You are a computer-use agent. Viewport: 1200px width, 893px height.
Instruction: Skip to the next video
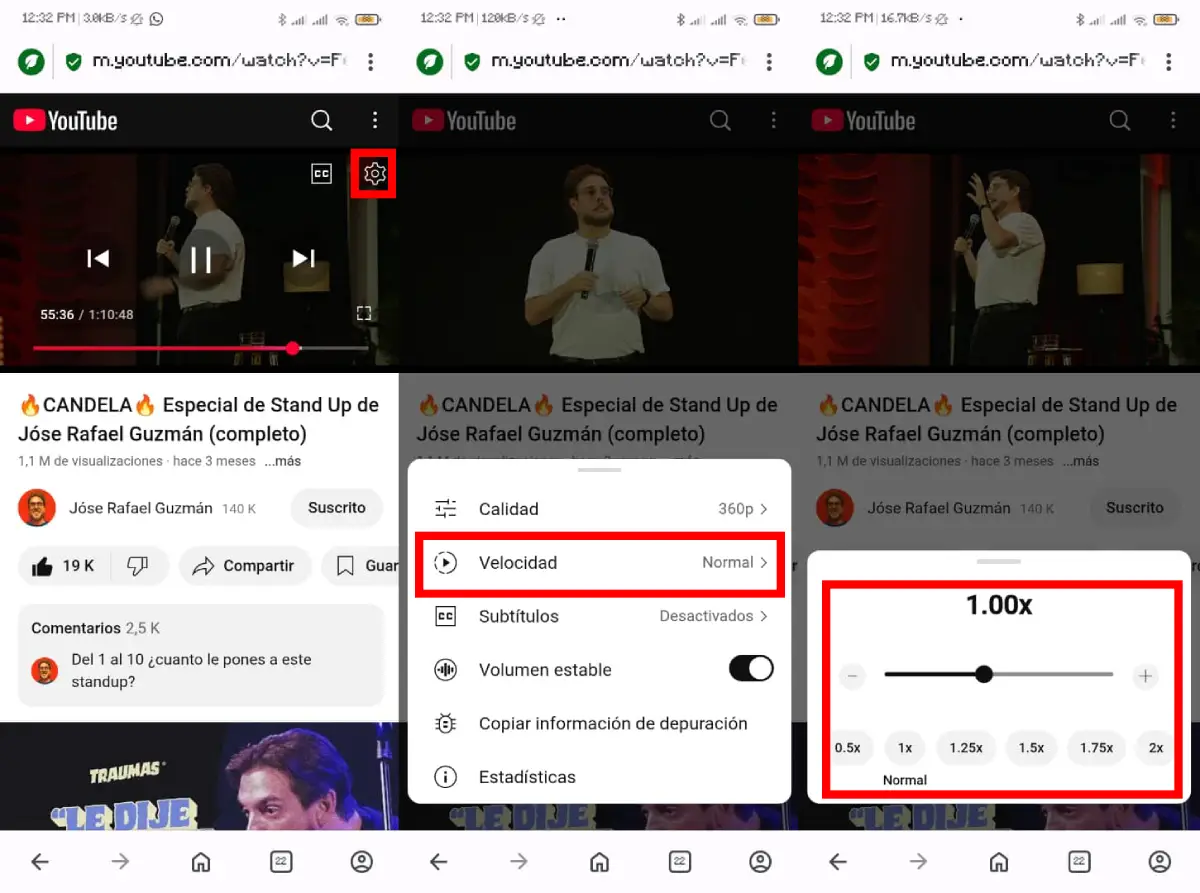tap(304, 259)
